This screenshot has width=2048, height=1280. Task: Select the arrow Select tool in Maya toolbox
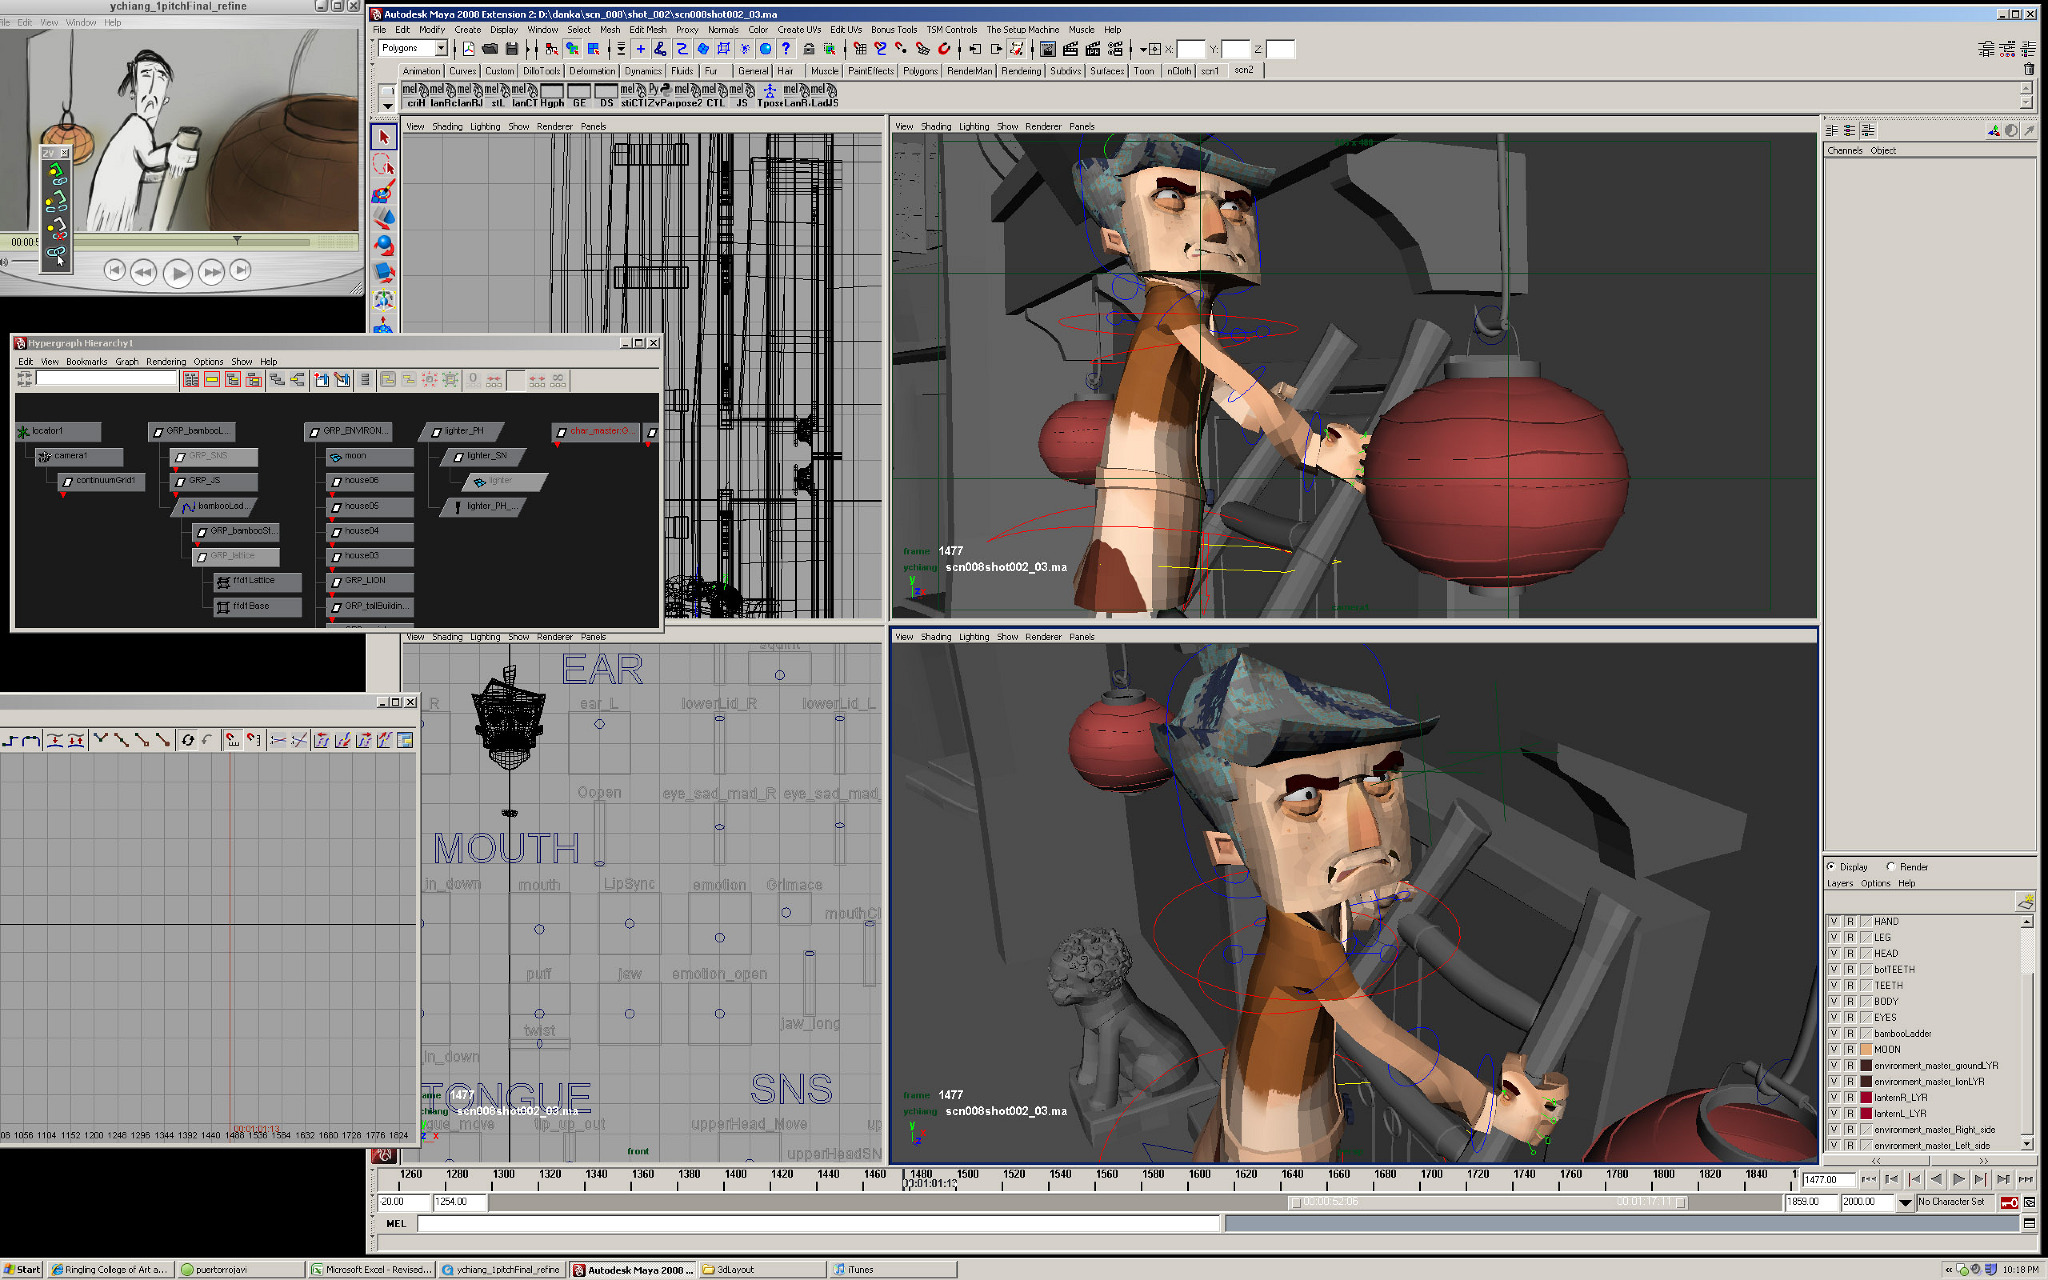(x=383, y=137)
